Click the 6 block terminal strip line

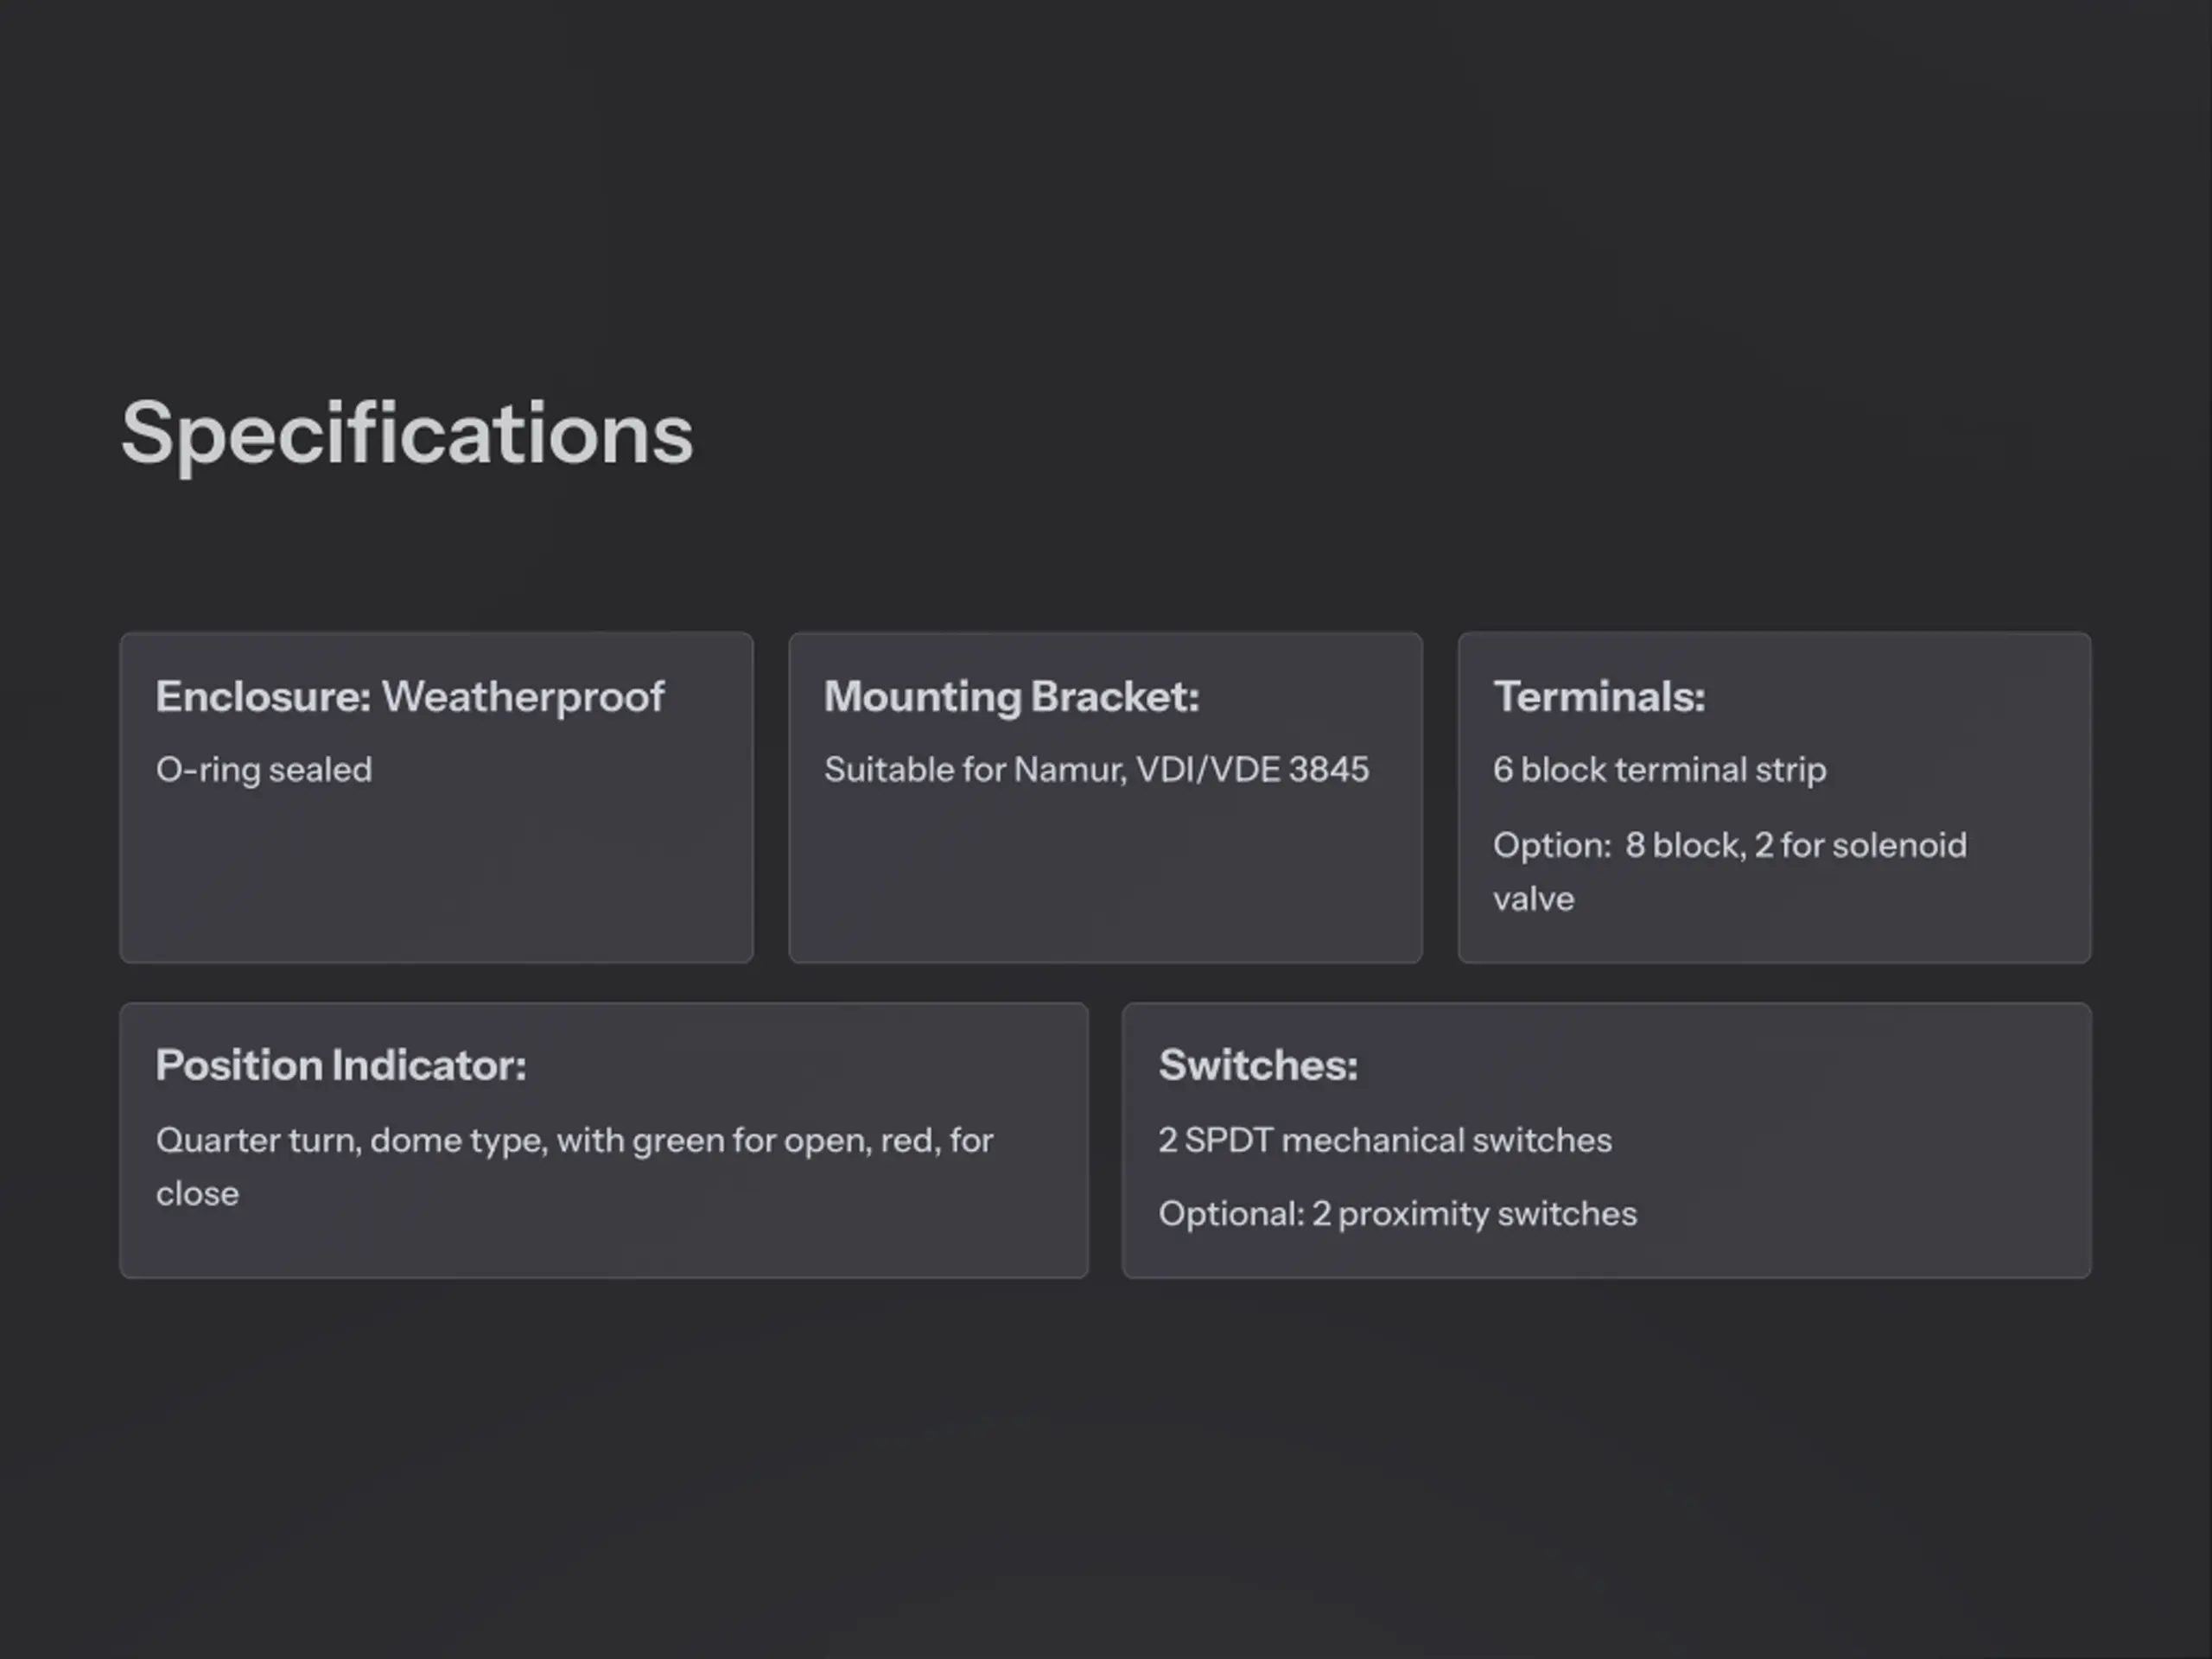point(1659,770)
